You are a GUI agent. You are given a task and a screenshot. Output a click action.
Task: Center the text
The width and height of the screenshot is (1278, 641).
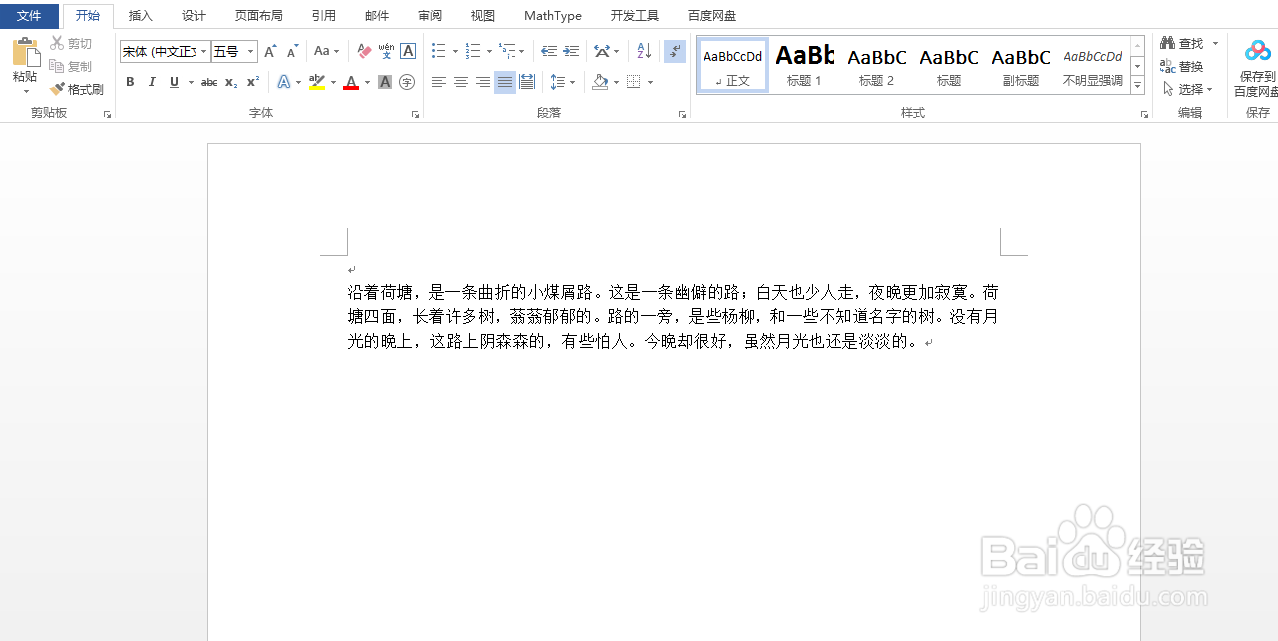click(461, 82)
